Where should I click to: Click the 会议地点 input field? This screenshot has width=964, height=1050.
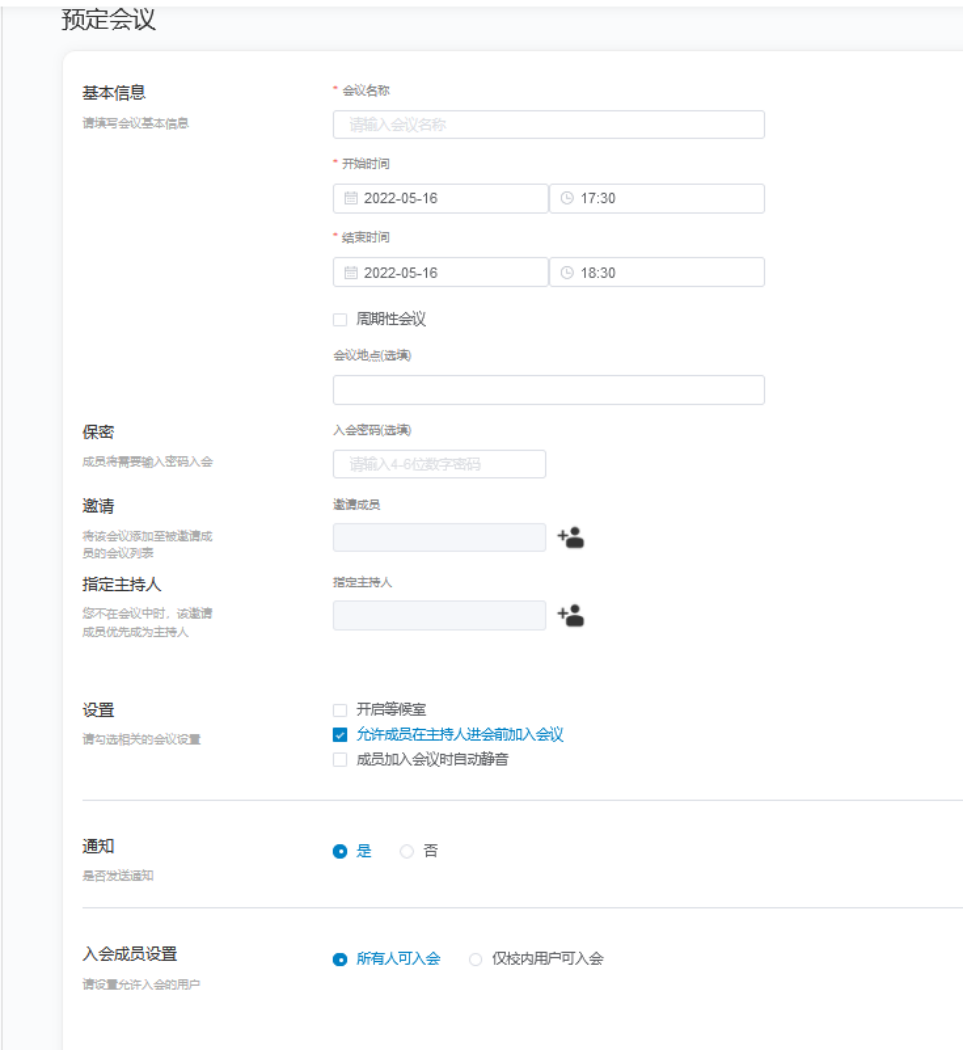coord(548,390)
